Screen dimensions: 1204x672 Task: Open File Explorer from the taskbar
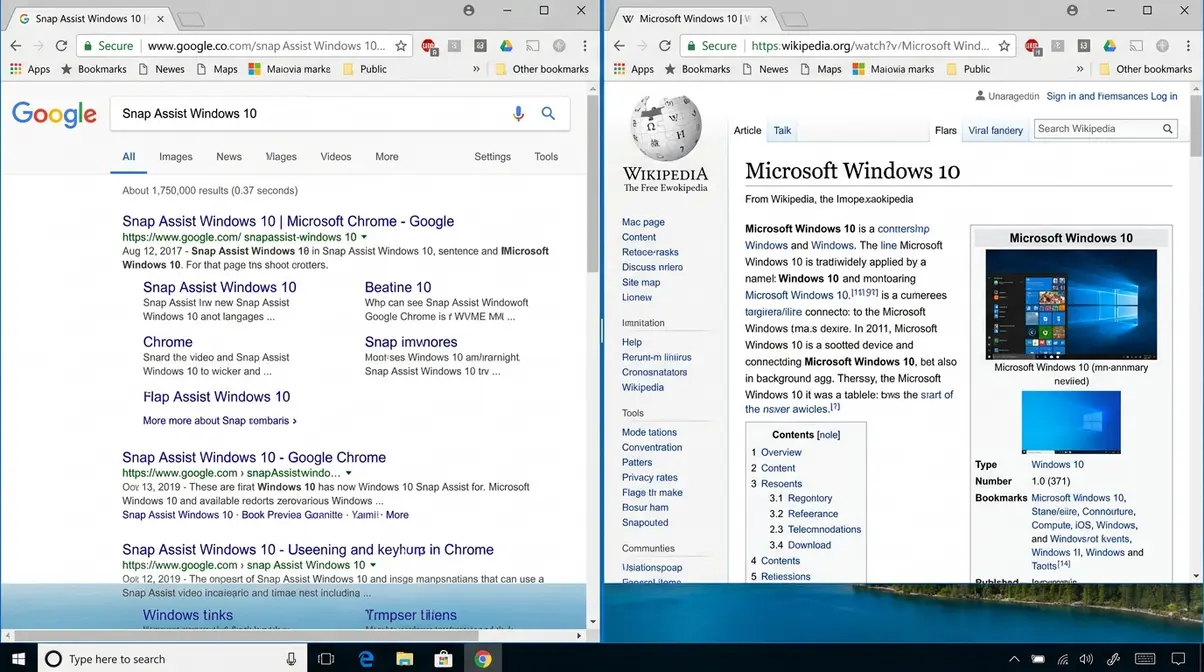405,659
